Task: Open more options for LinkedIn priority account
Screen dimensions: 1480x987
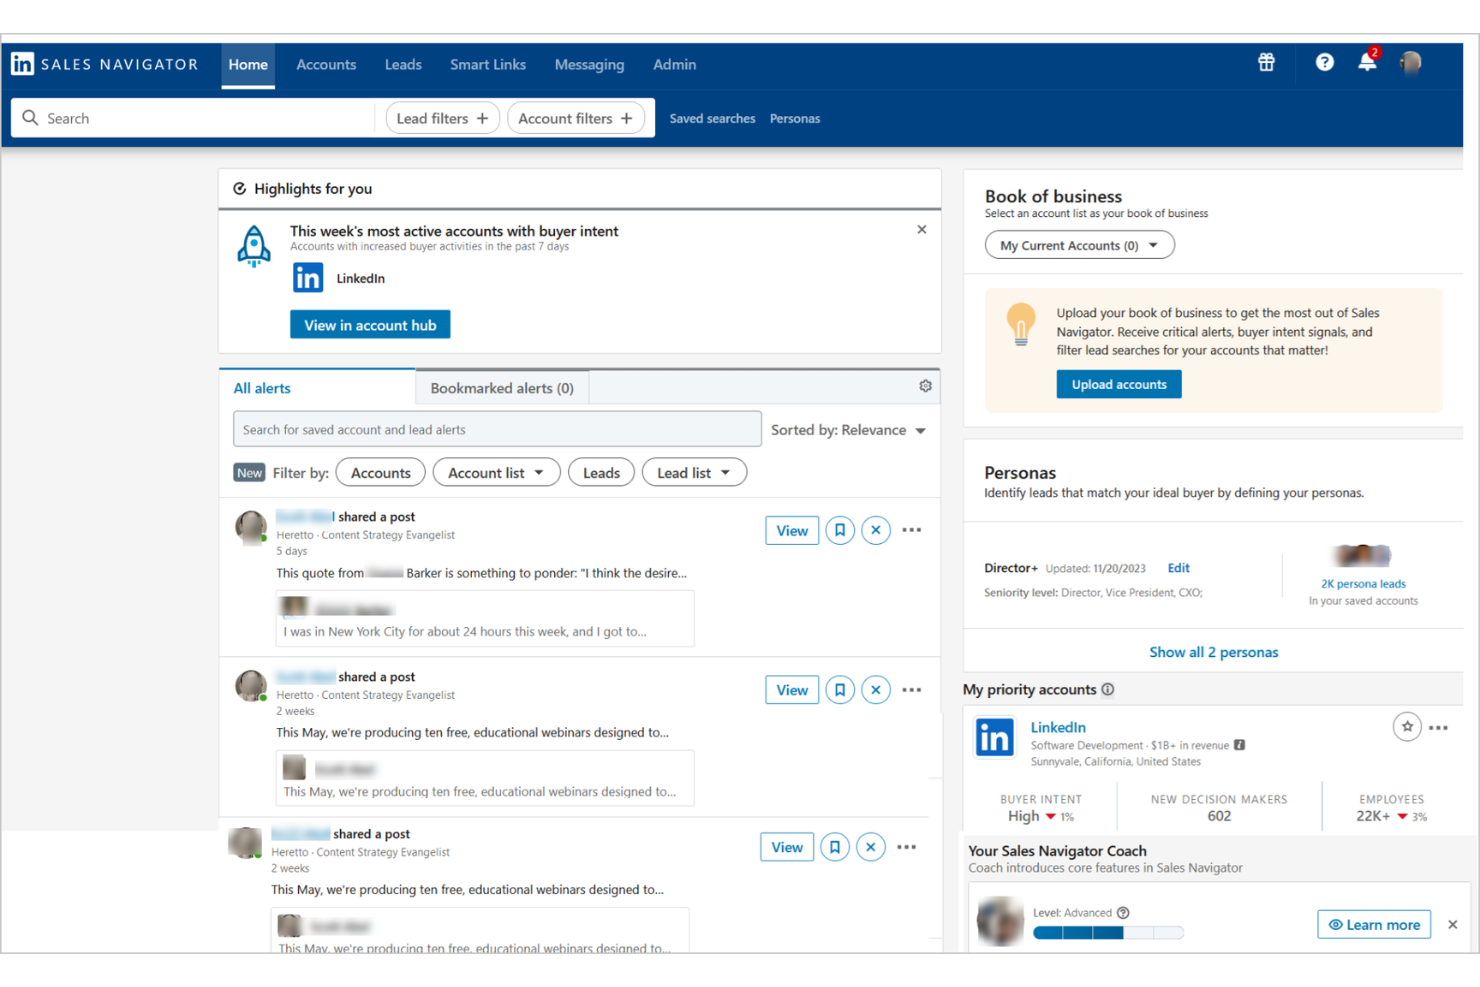Action: (1438, 728)
